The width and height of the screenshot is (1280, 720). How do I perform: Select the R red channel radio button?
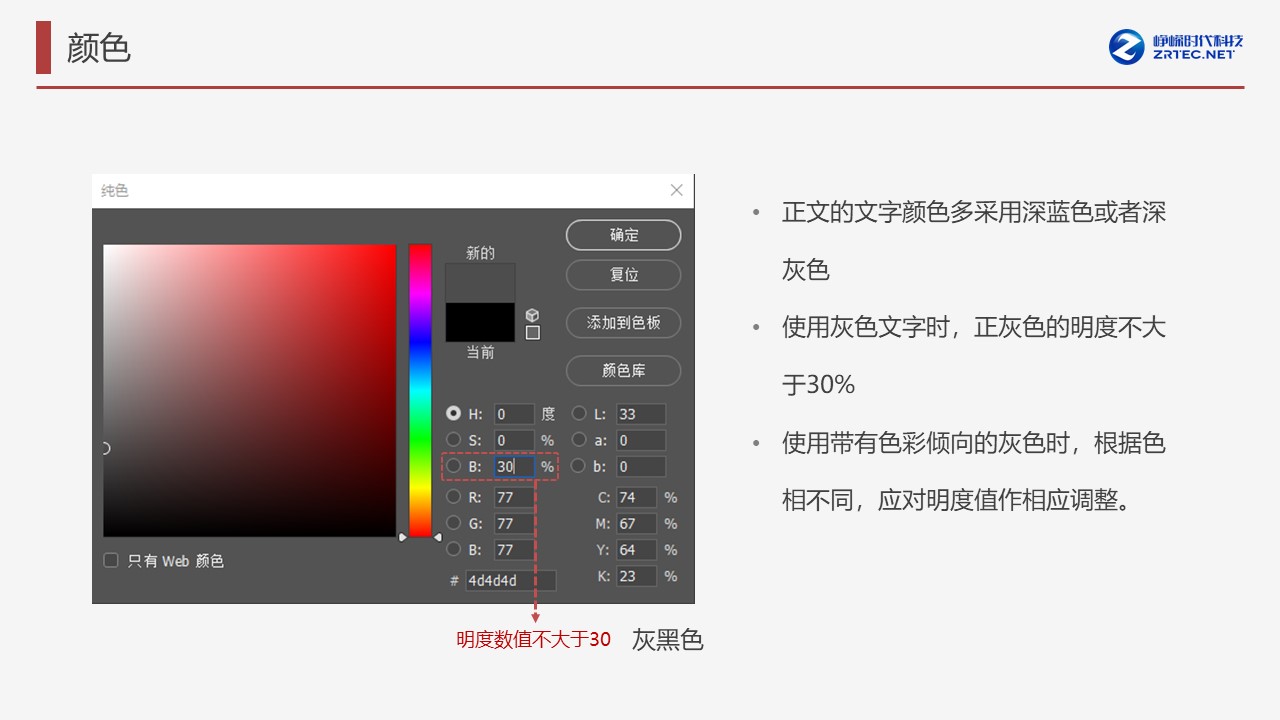pos(454,497)
